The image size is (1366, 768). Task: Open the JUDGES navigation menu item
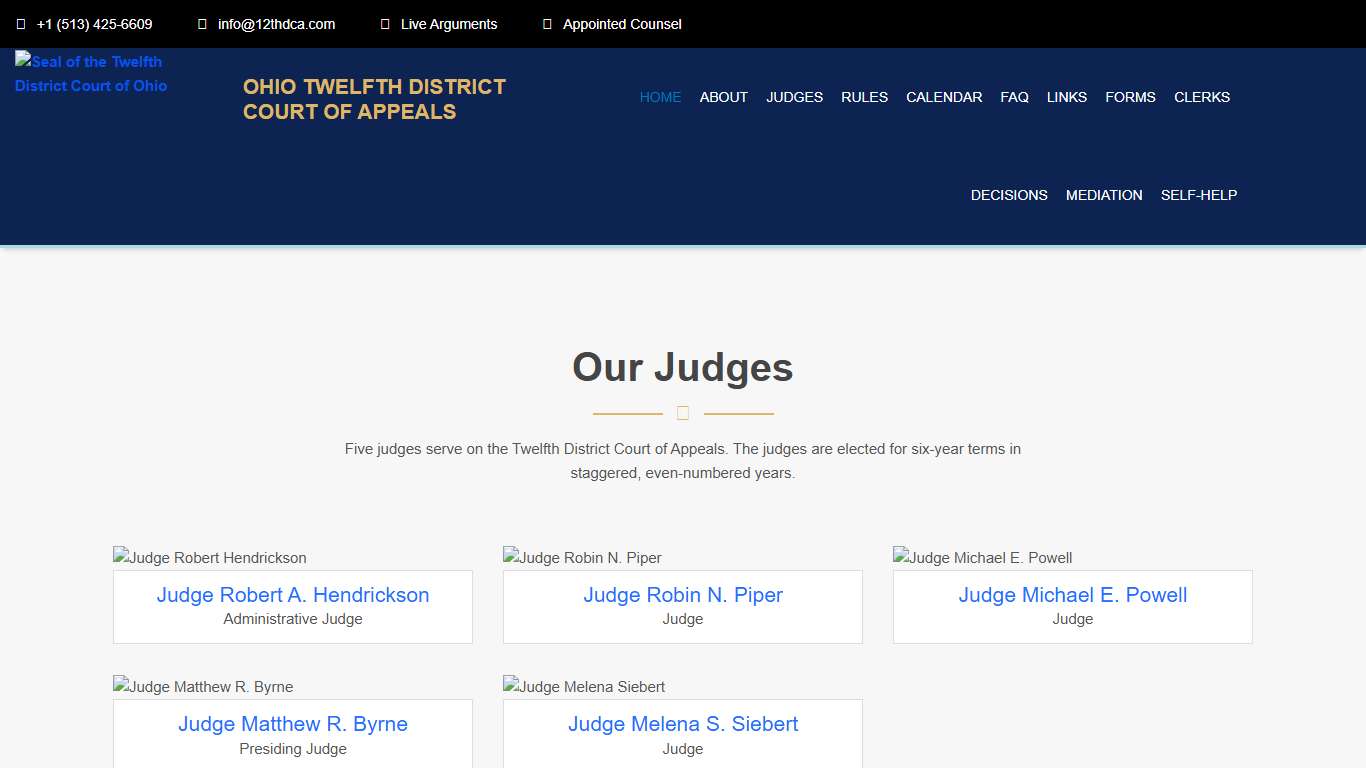[x=794, y=97]
